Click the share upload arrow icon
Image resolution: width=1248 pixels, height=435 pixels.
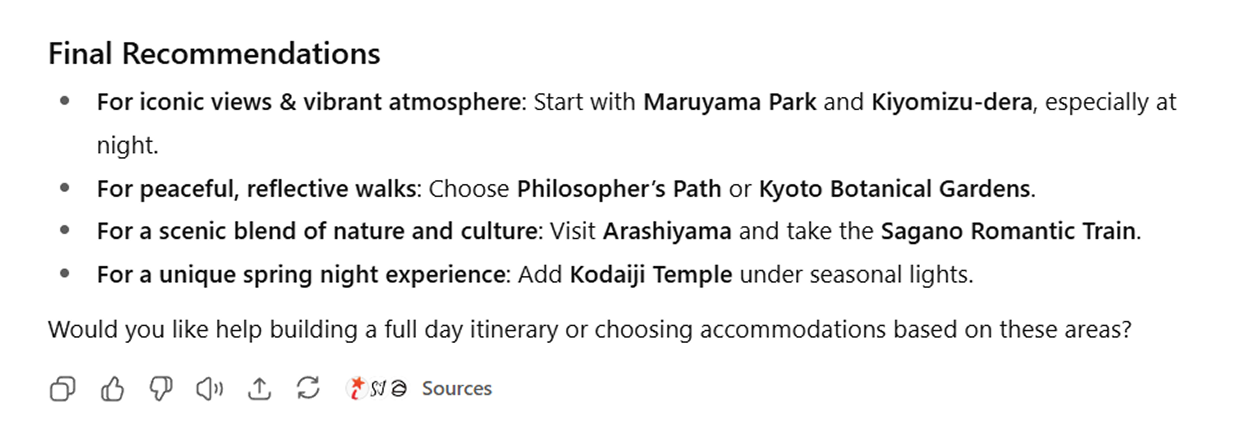pos(259,389)
